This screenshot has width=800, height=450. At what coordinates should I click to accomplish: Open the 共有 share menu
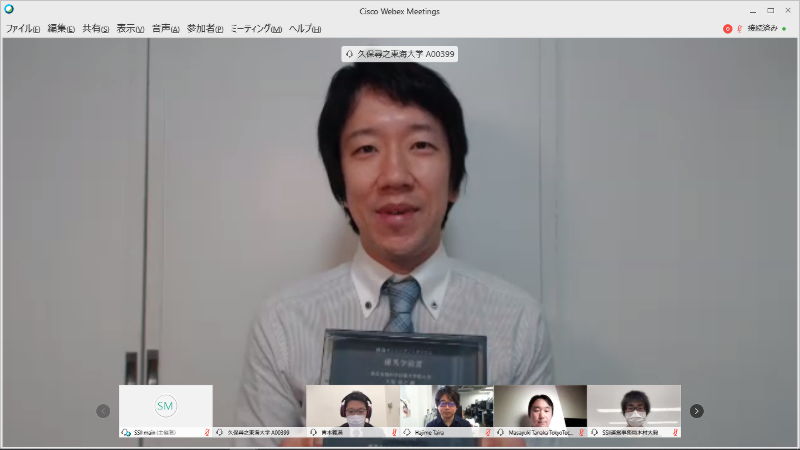(97, 29)
